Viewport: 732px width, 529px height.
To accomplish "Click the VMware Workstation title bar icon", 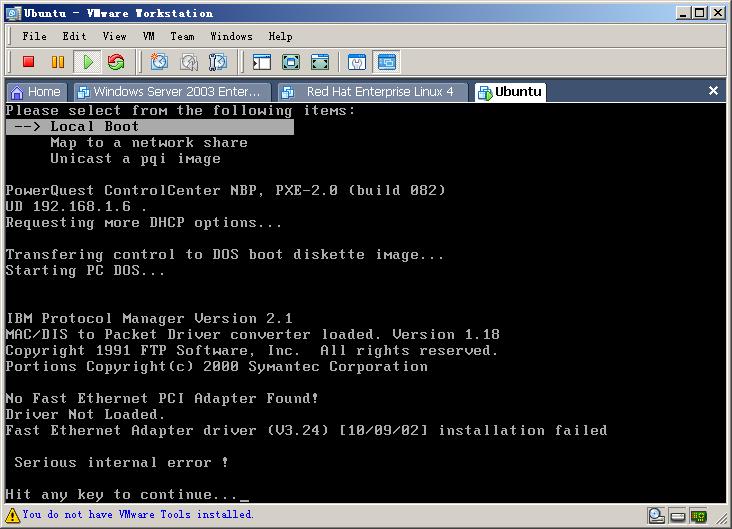I will (x=13, y=13).
